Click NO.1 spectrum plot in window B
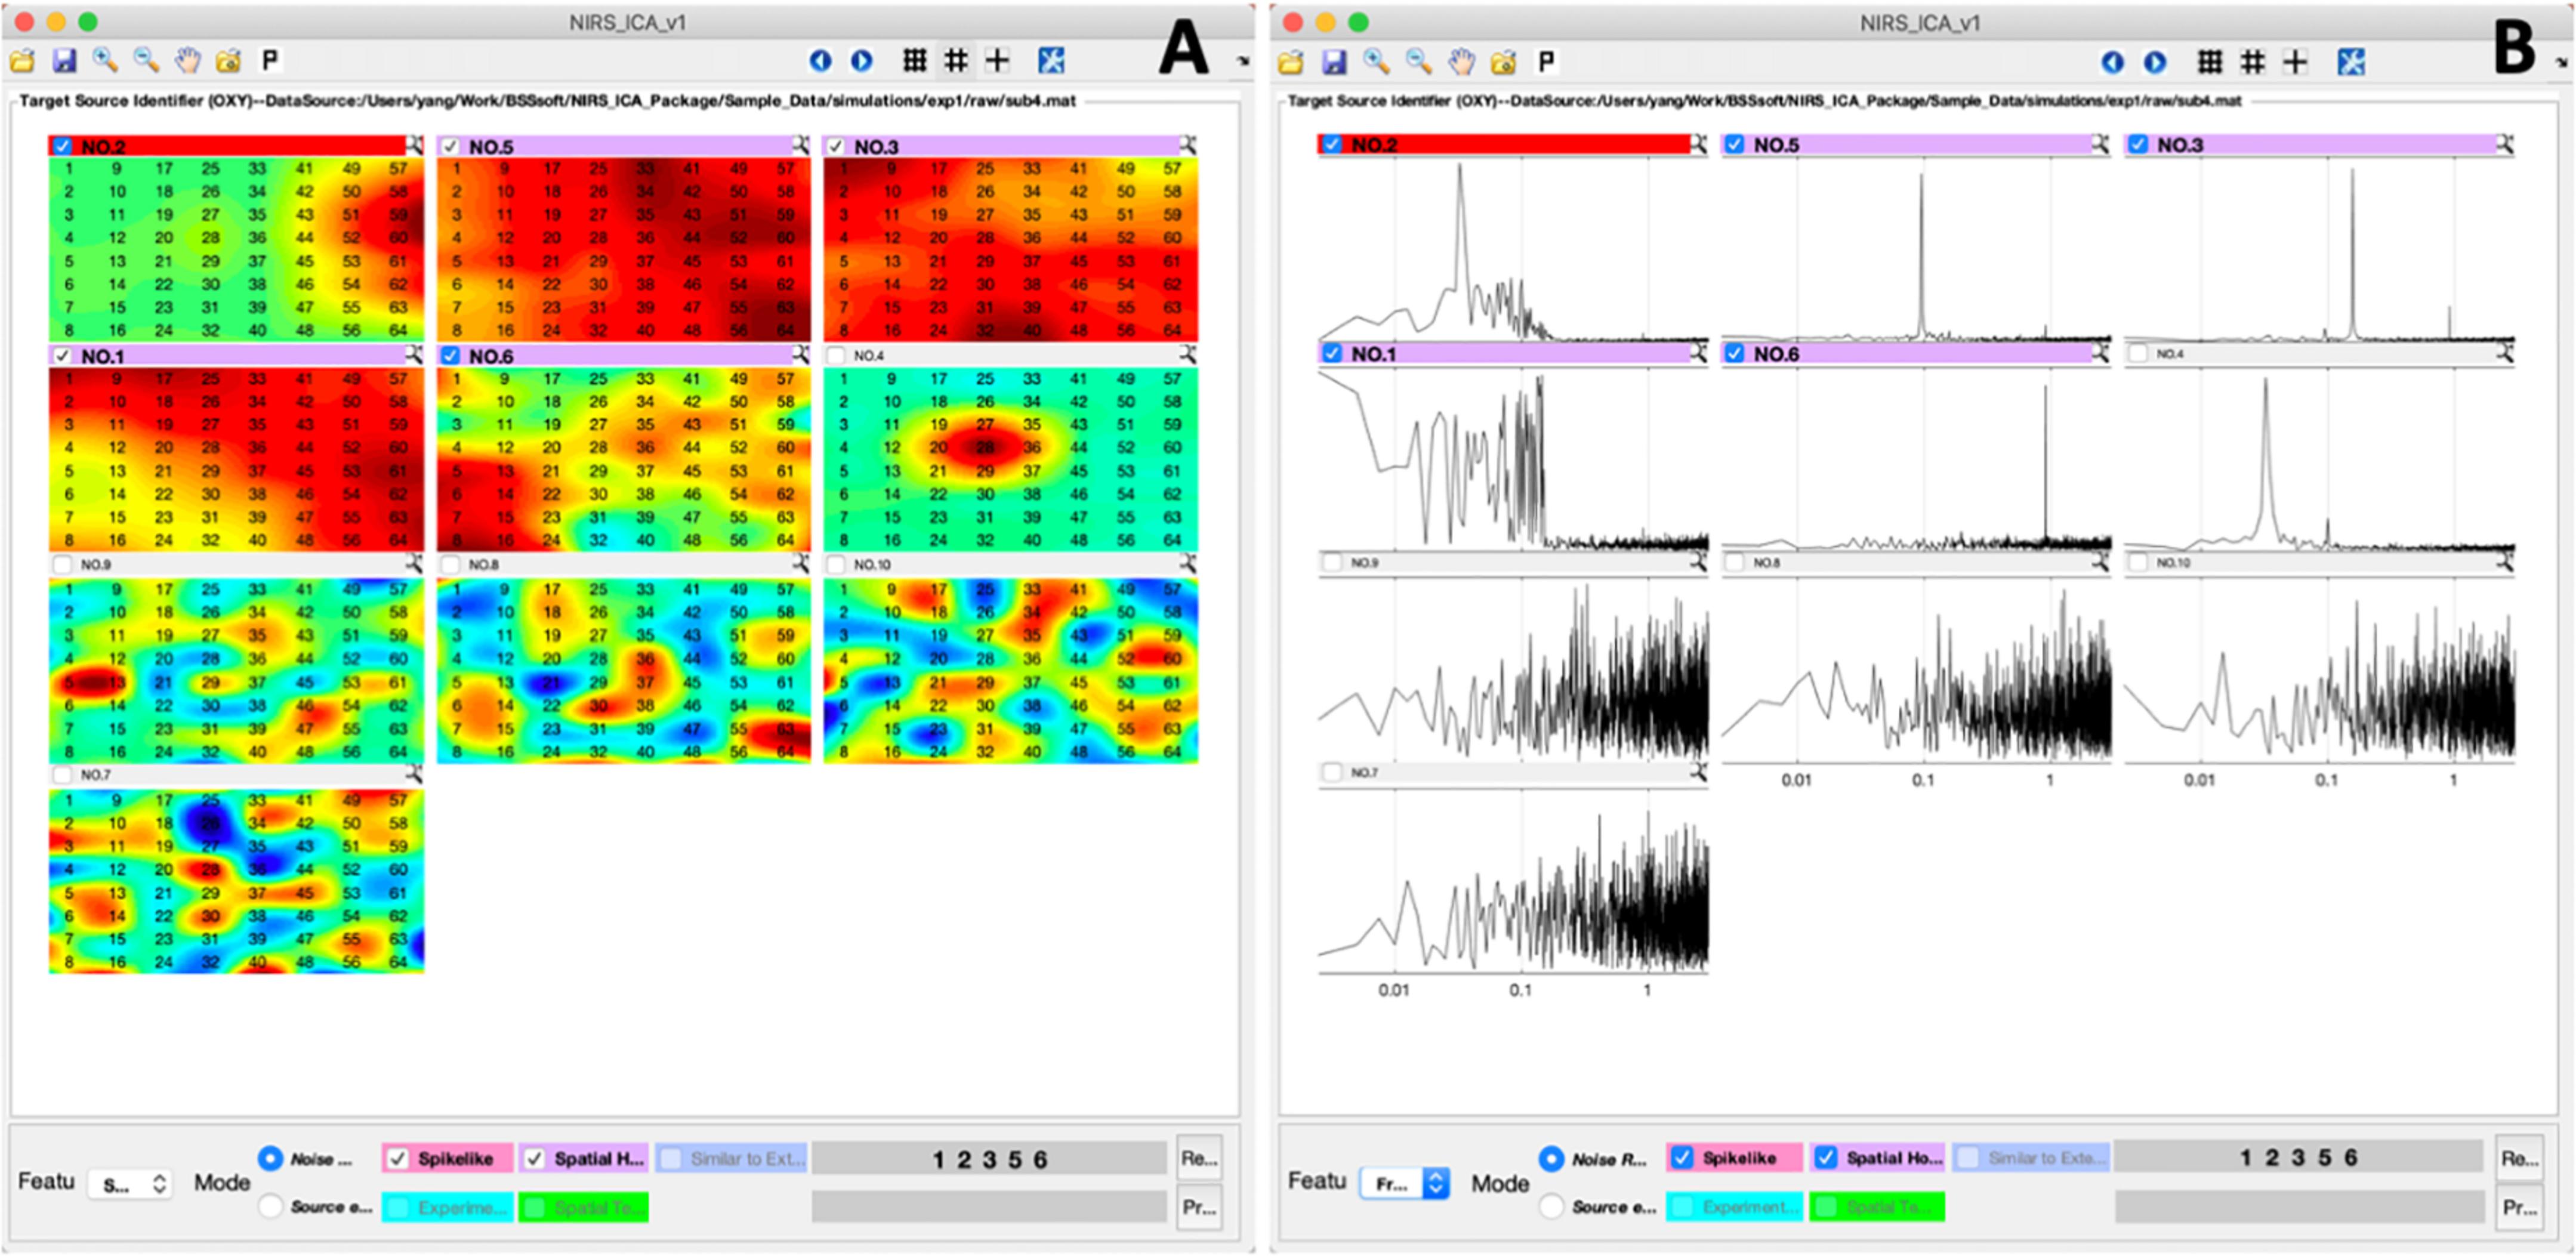This screenshot has height=1256, width=2576. click(x=1513, y=459)
